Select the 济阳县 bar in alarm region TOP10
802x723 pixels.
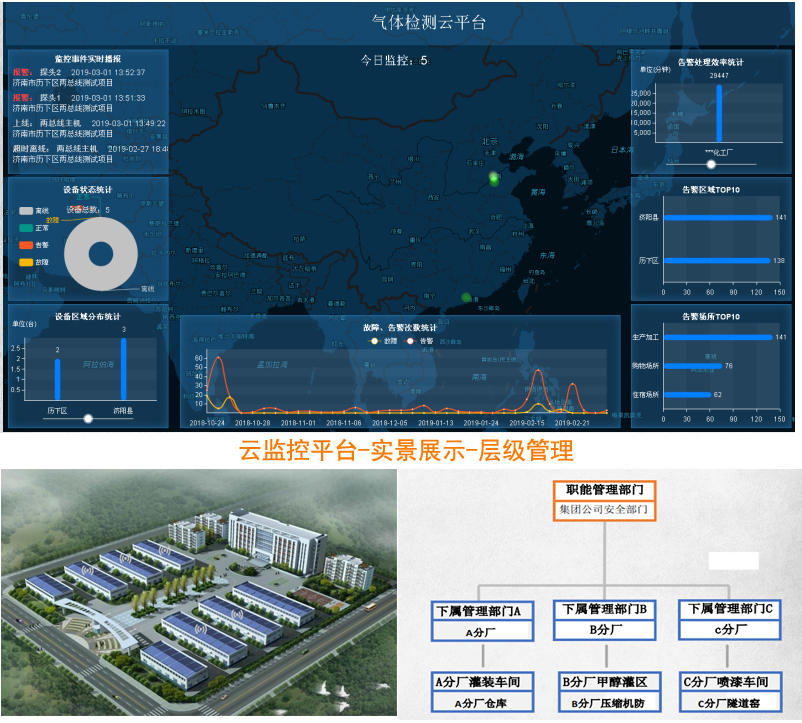click(x=717, y=217)
